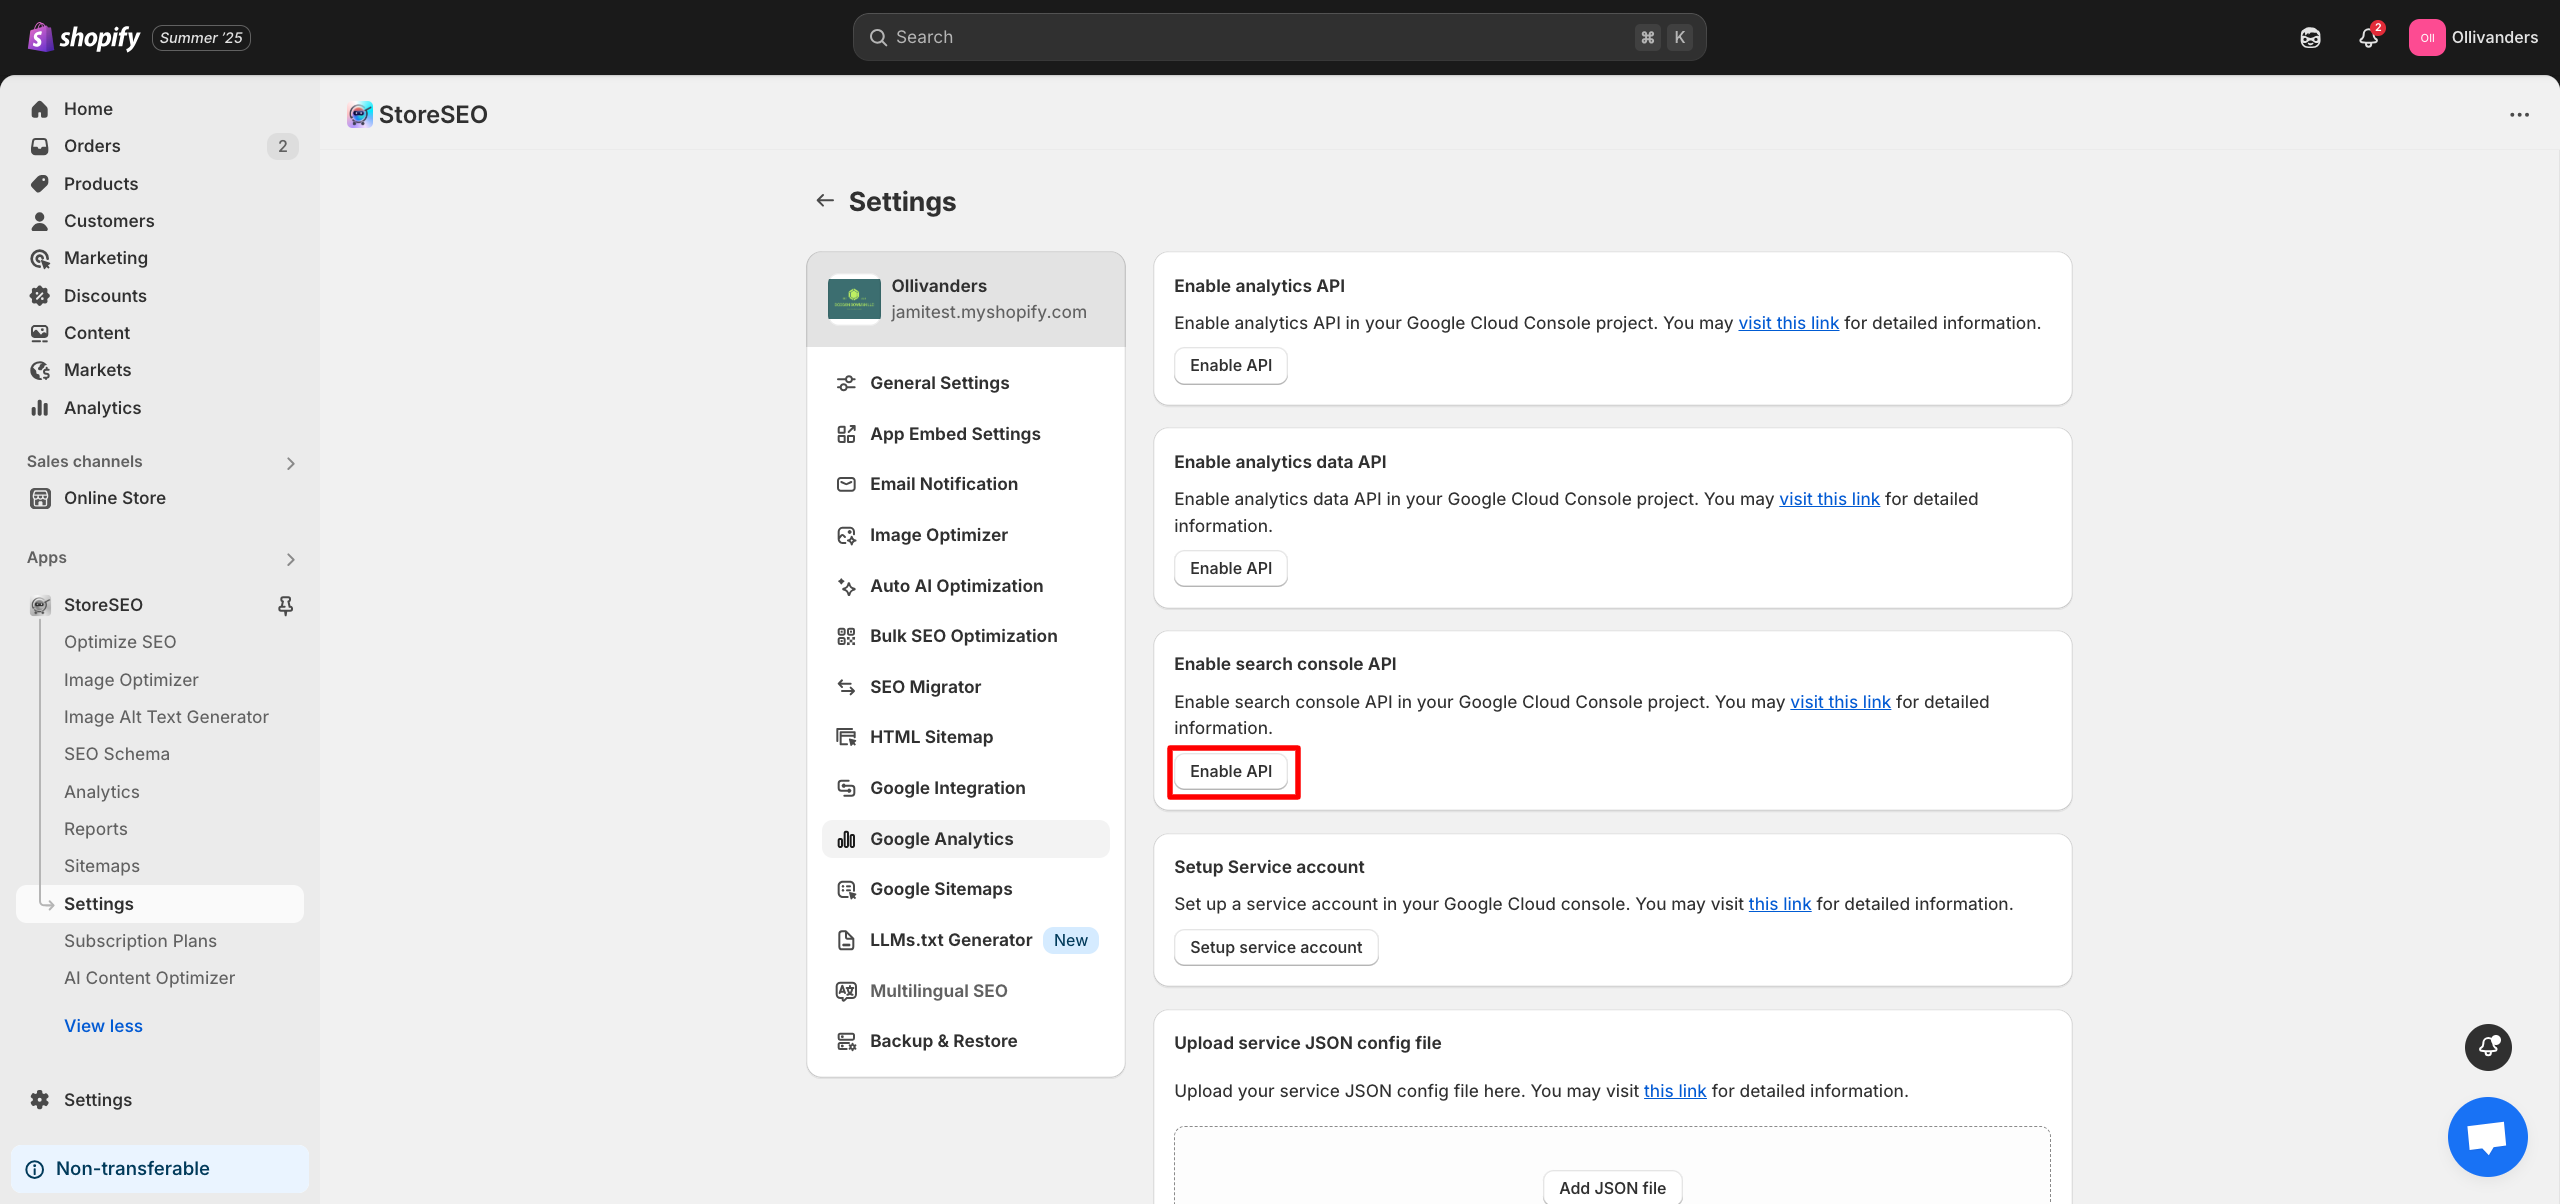Click the Home icon in sidebar
This screenshot has height=1204, width=2560.
click(40, 109)
